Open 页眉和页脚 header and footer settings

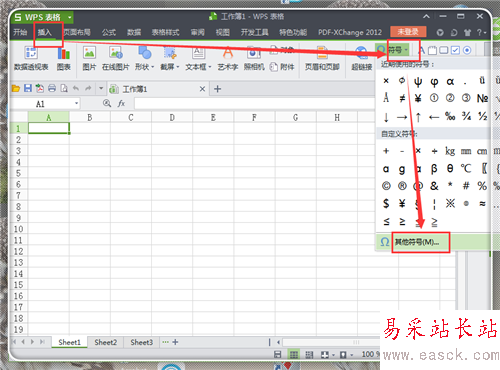coord(322,58)
